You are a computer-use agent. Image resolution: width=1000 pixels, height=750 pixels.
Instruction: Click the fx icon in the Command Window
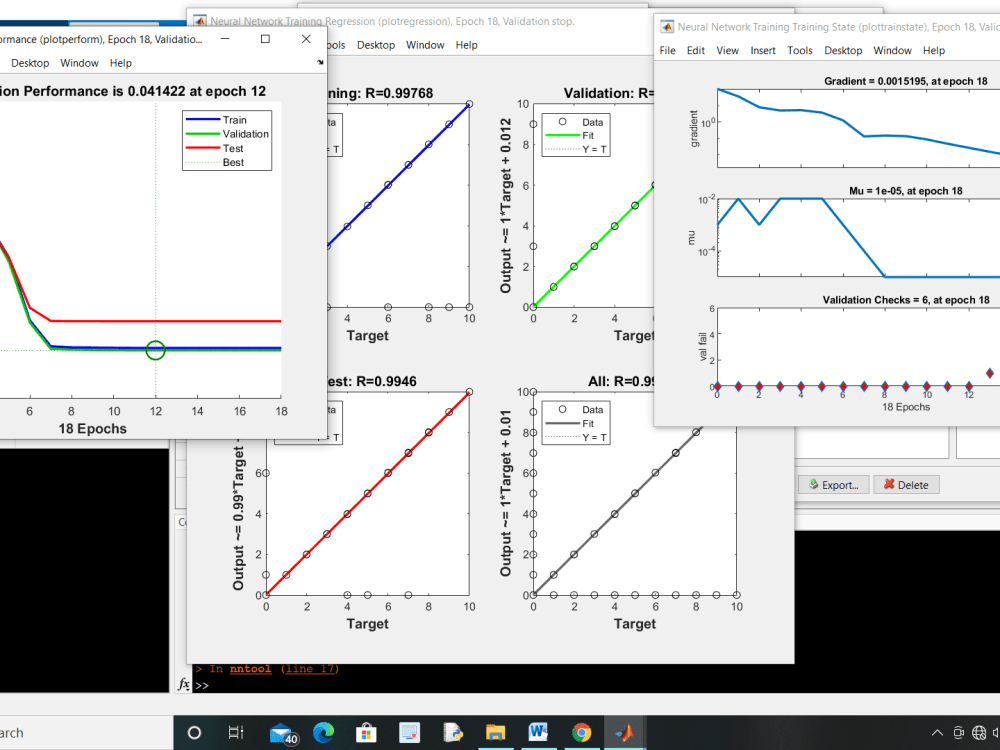tap(182, 684)
